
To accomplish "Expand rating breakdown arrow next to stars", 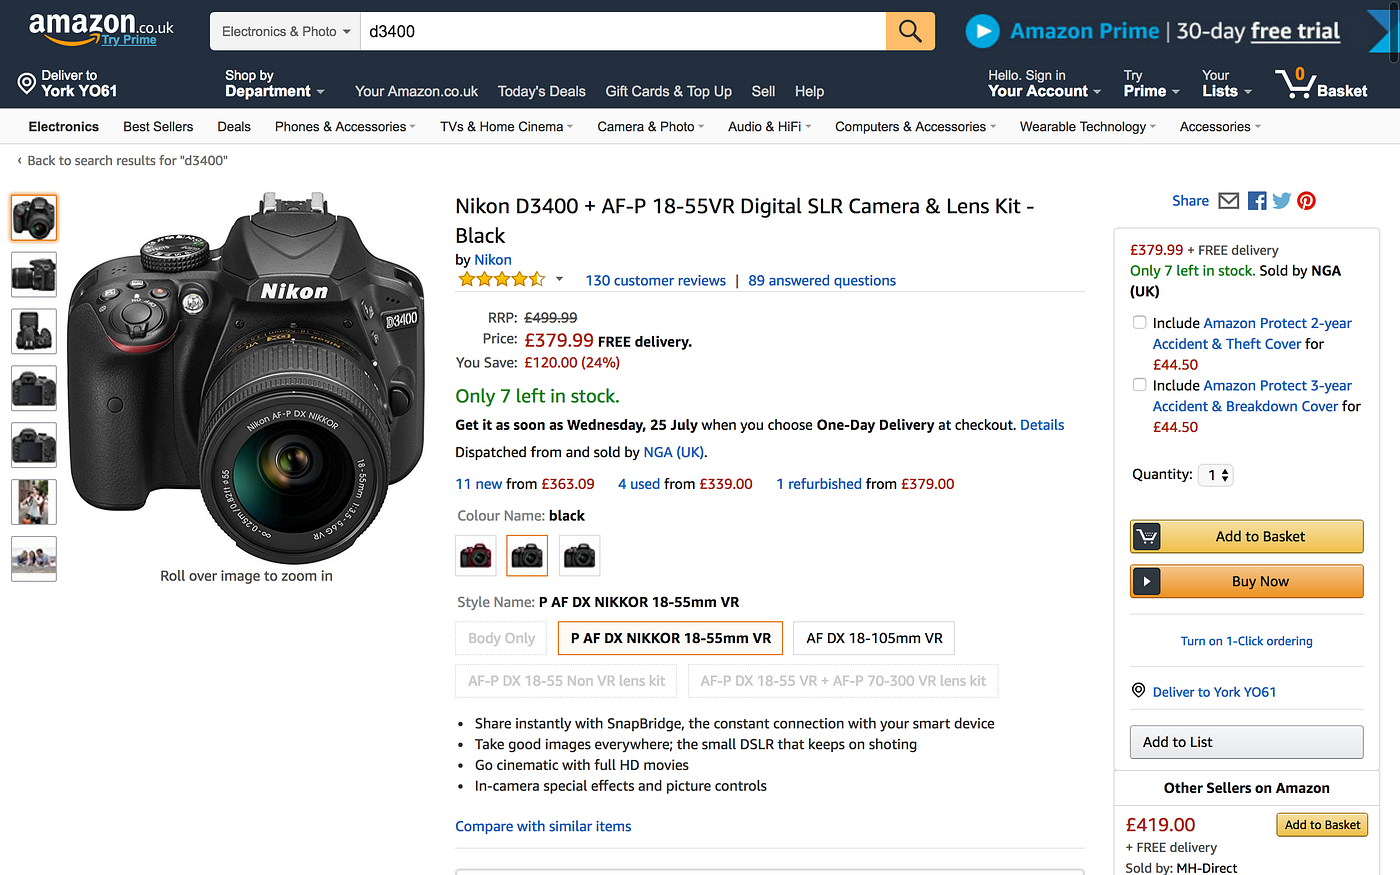I will (559, 280).
